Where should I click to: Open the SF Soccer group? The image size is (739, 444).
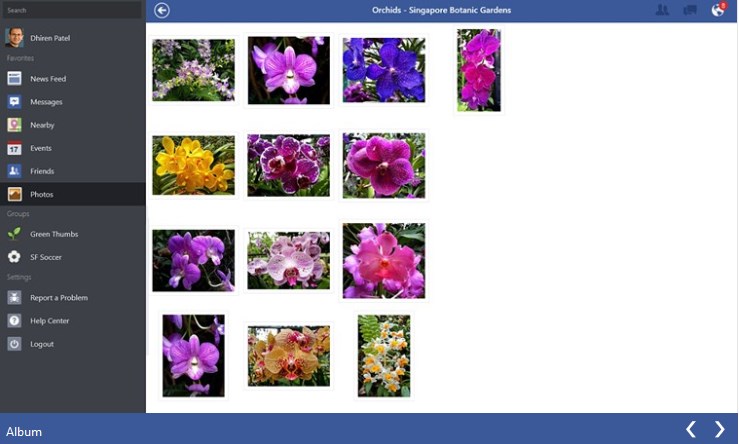(x=46, y=257)
